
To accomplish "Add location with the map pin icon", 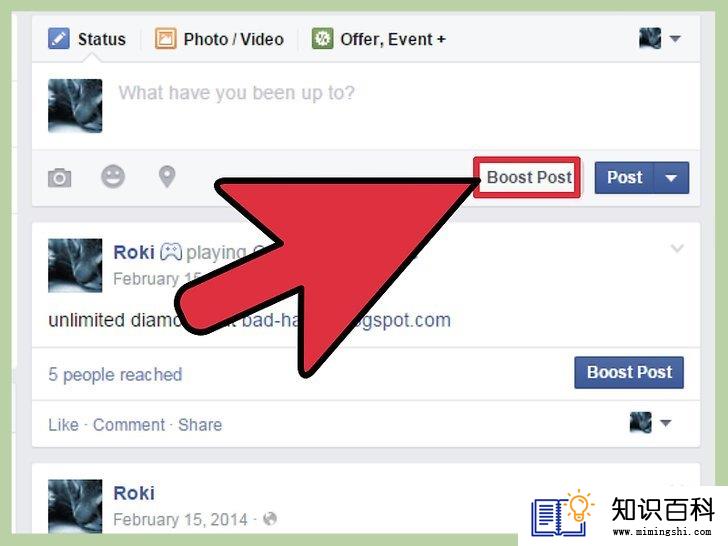I will tap(167, 176).
